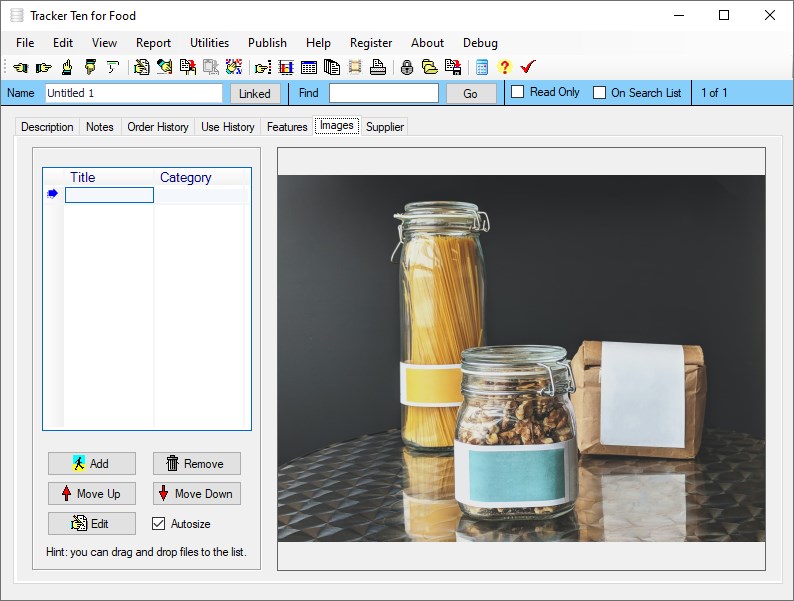
Task: Toggle the On Search List checkbox
Action: (599, 93)
